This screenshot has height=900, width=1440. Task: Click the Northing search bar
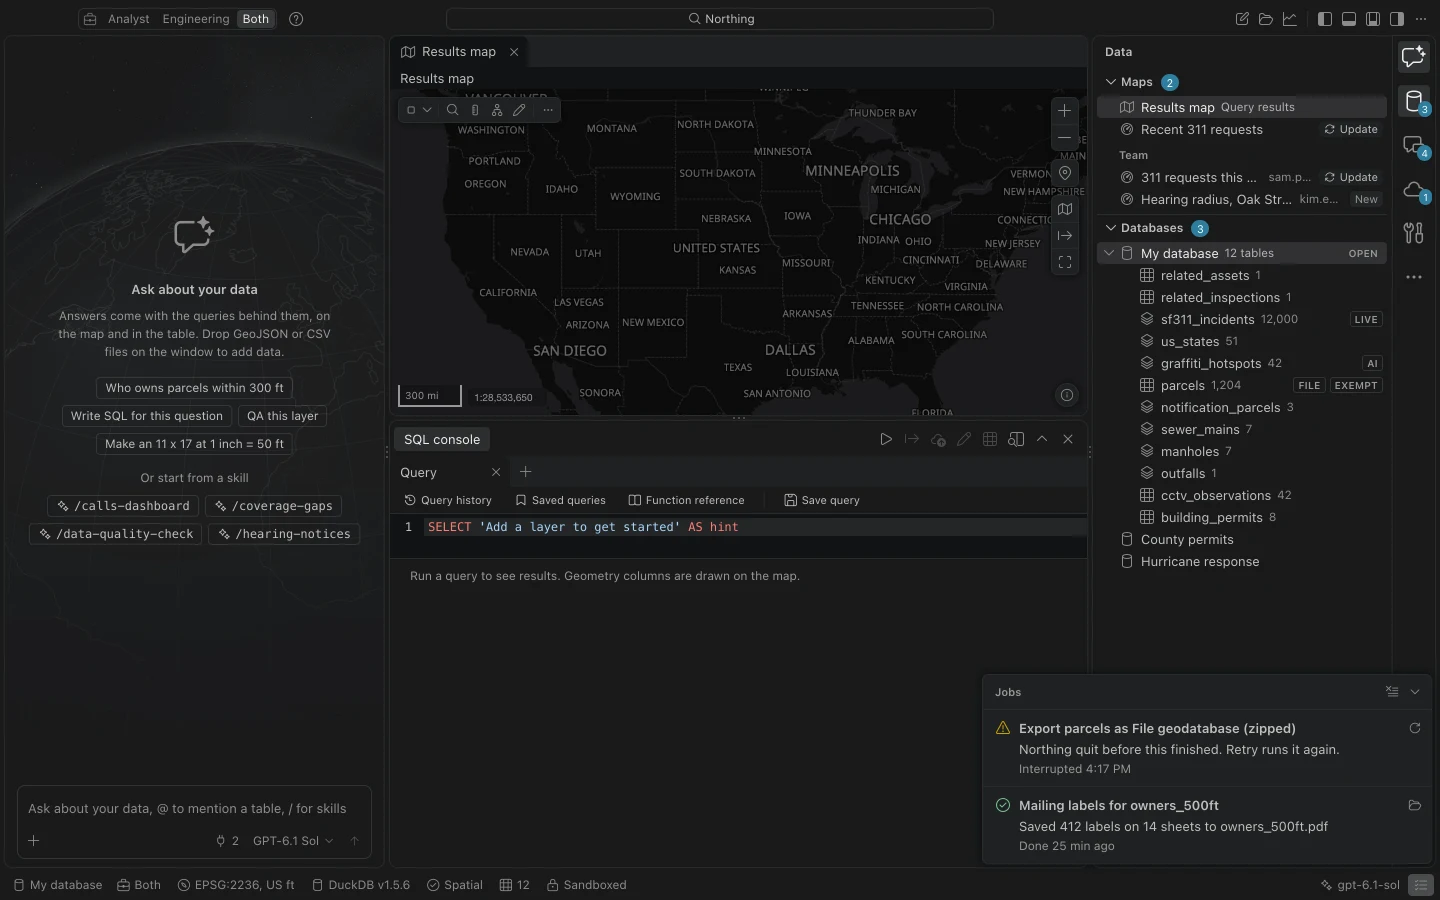[x=720, y=19]
